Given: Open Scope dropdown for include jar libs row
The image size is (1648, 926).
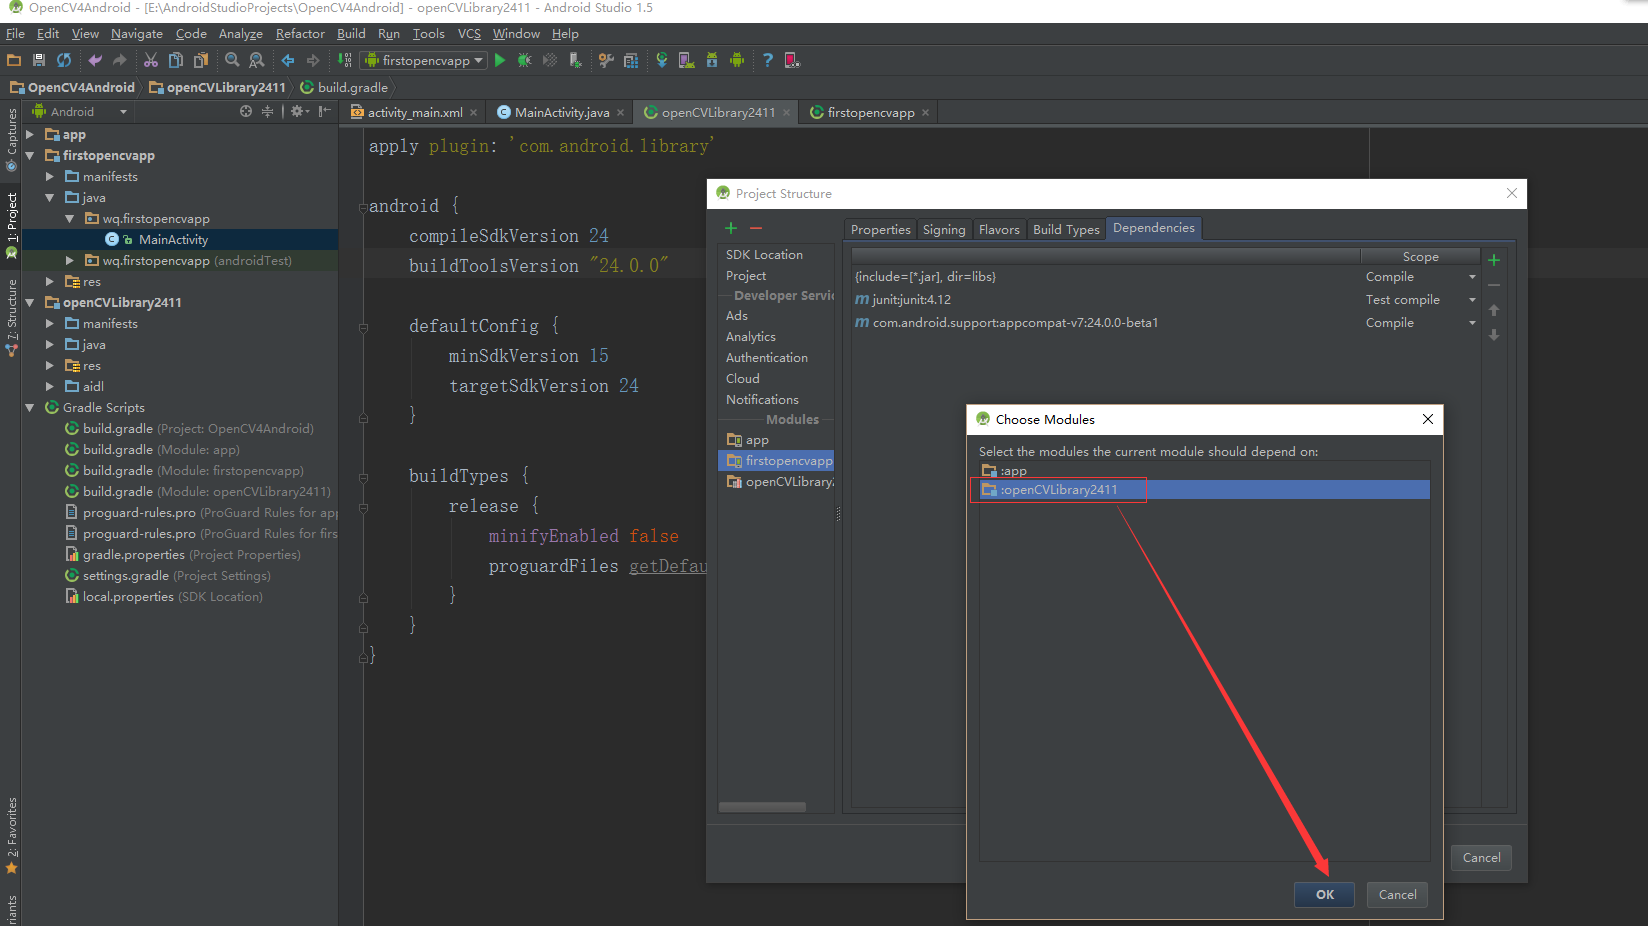Looking at the screenshot, I should [x=1472, y=277].
